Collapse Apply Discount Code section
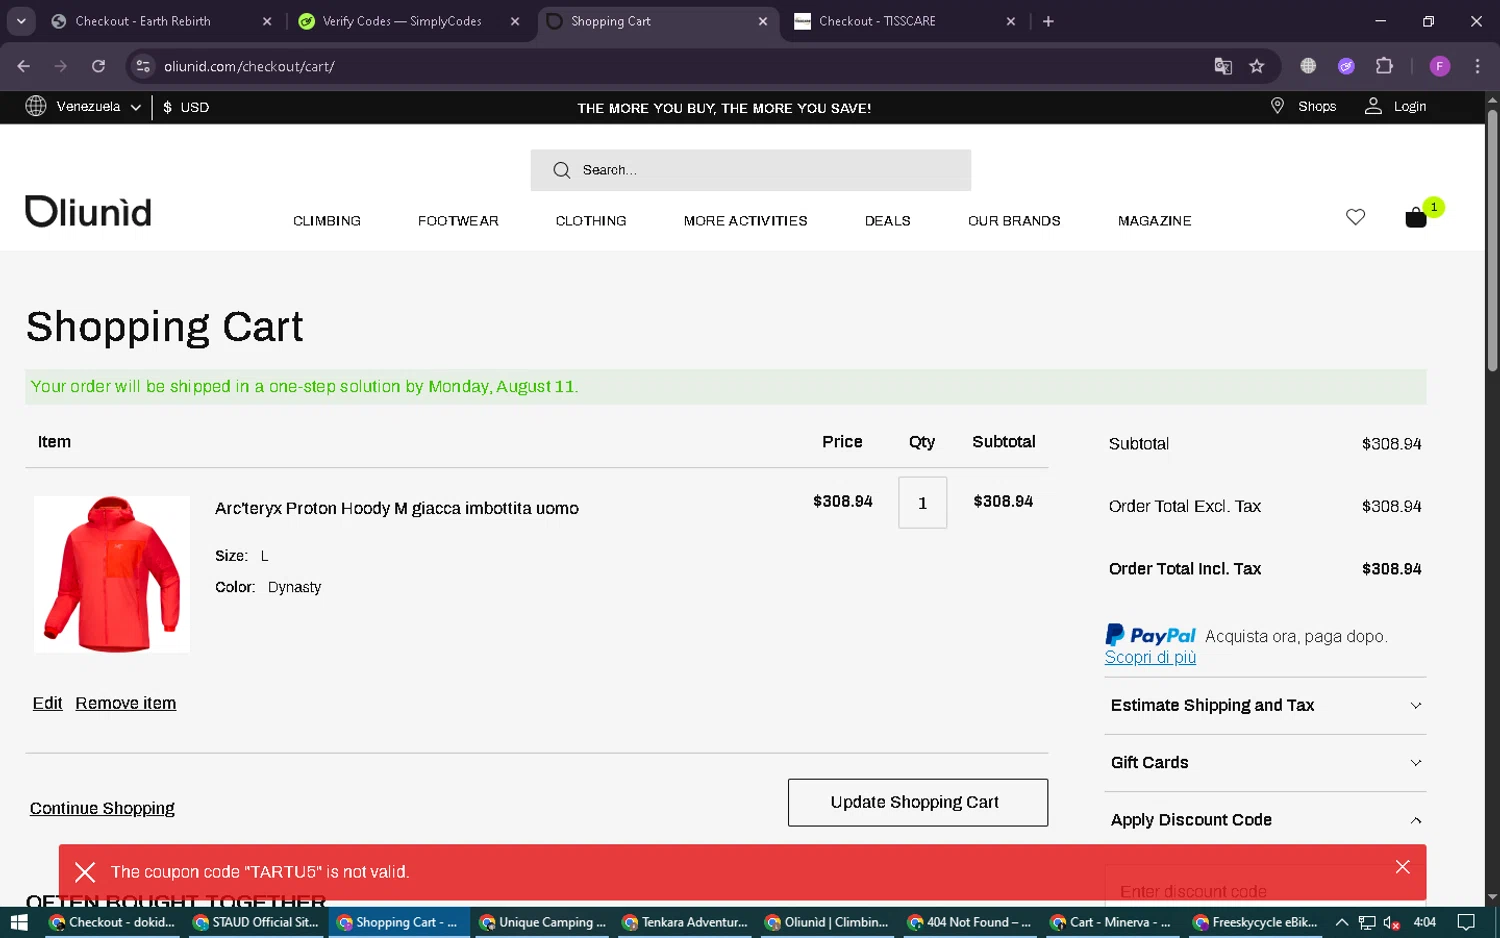 [x=1265, y=820]
